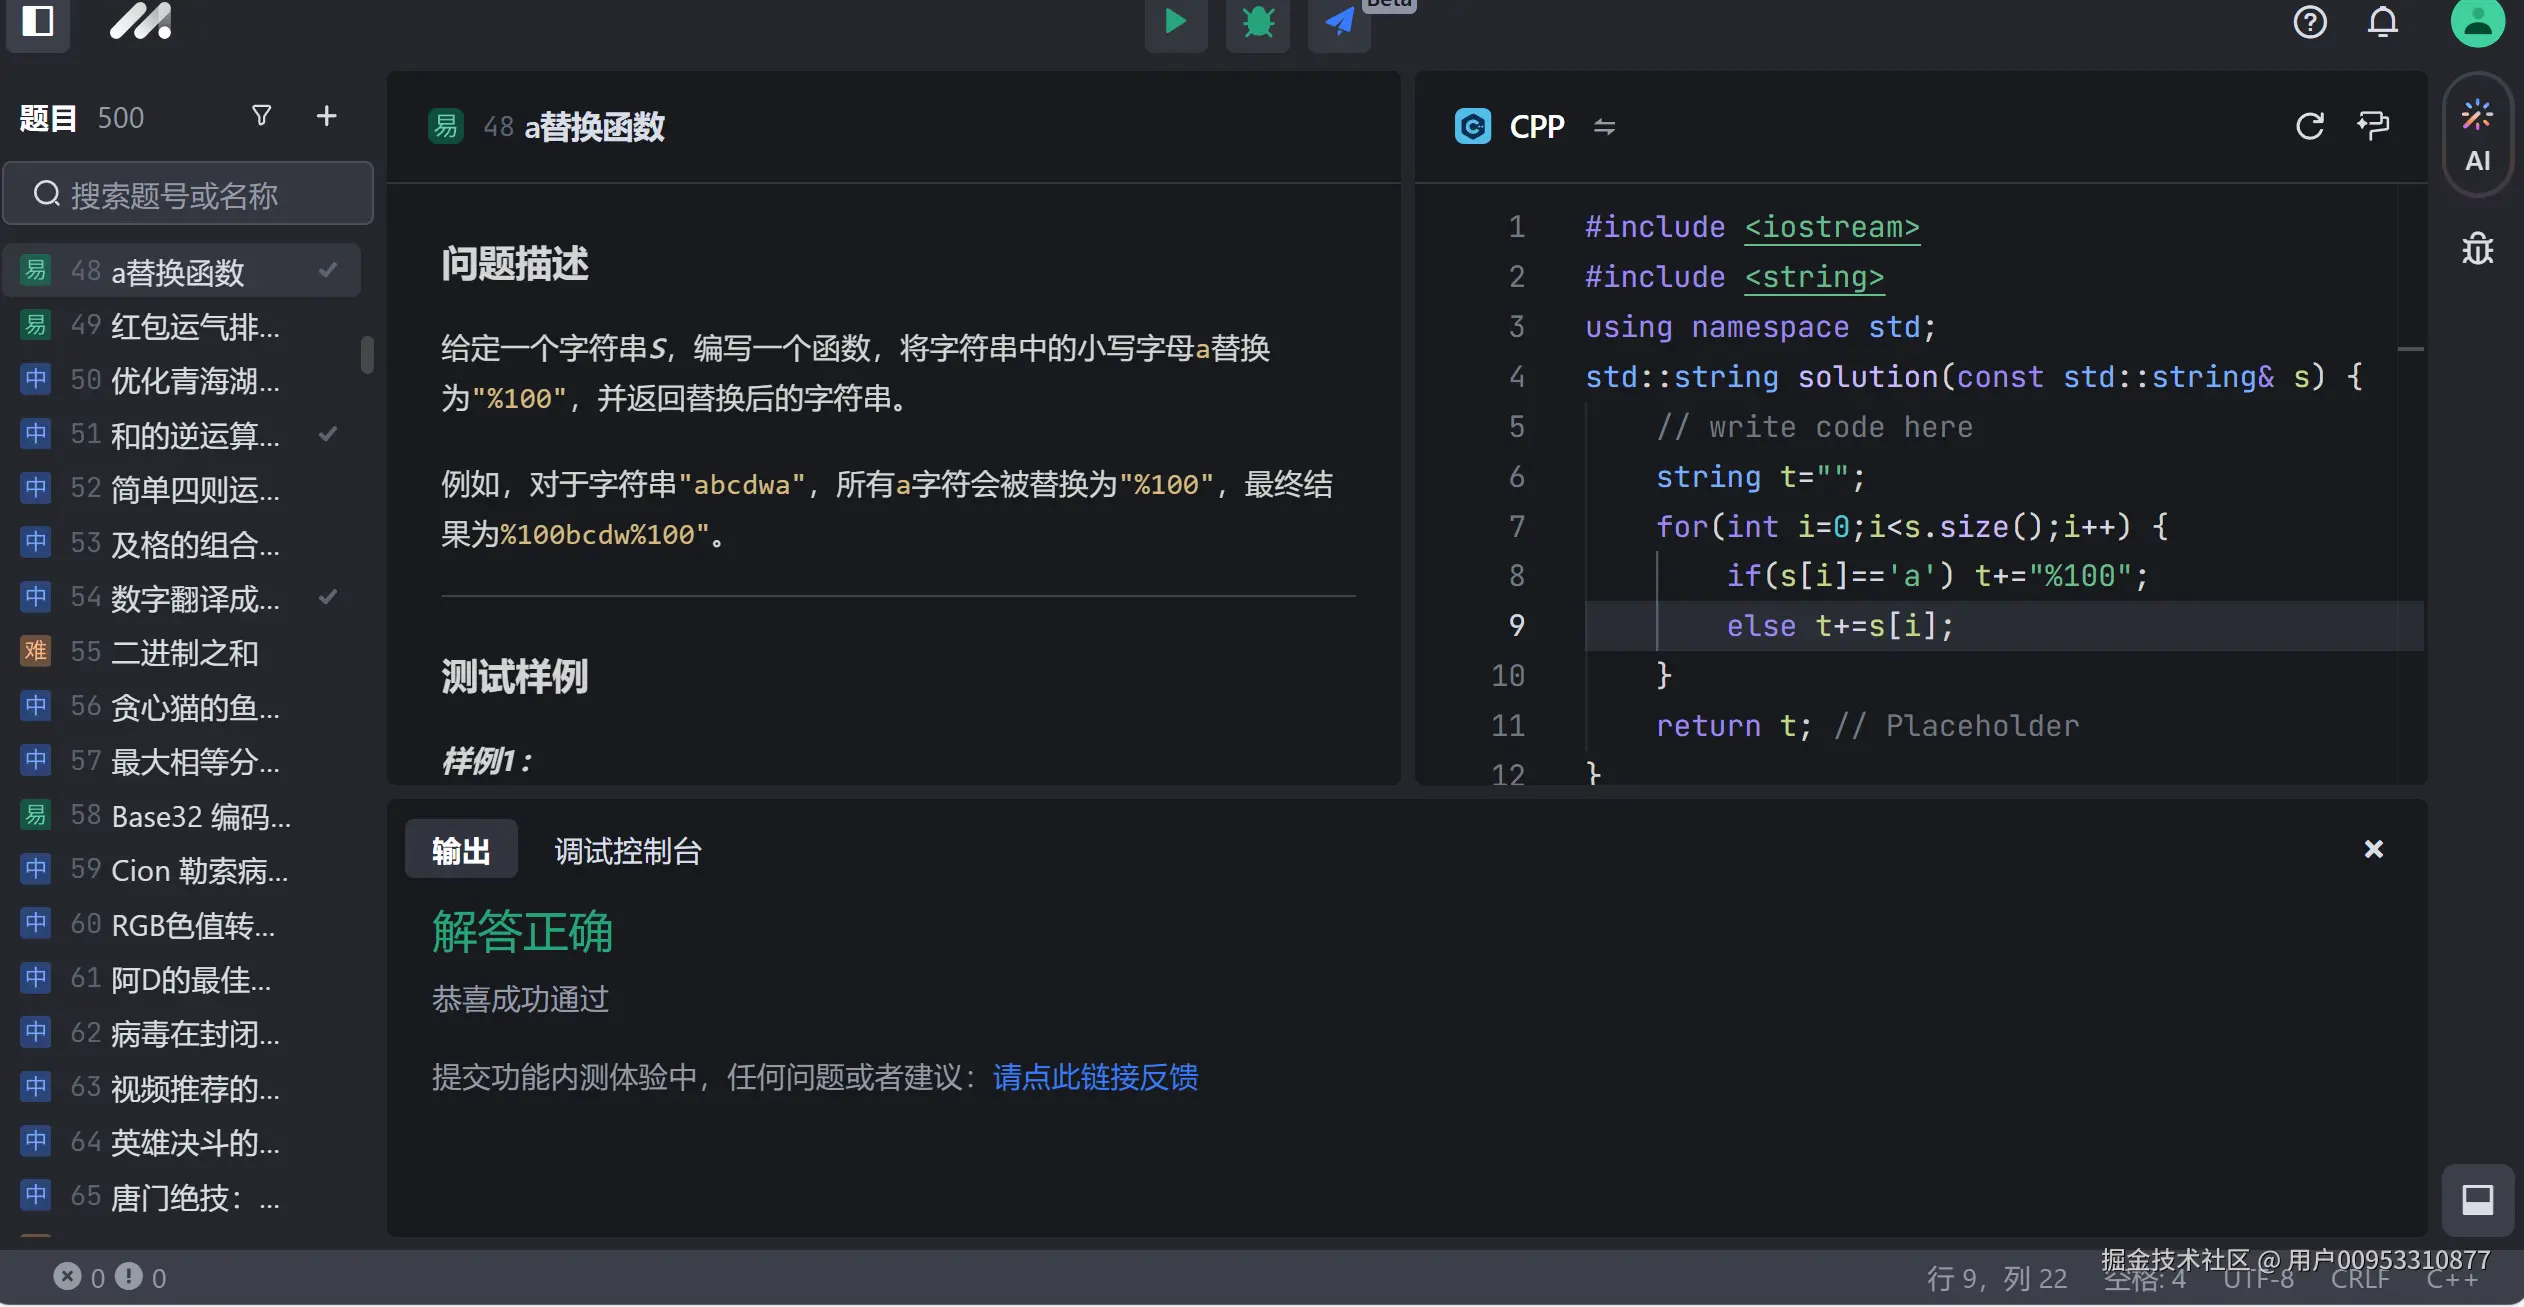Viewport: 2524px width, 1307px height.
Task: Open the 请点此链接反馈 feedback link
Action: tap(1095, 1077)
